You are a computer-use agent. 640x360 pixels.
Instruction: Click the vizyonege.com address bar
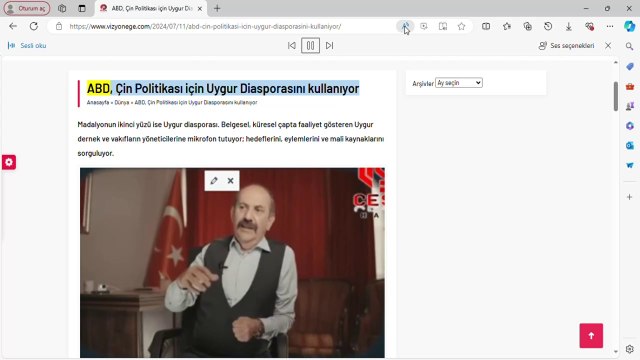click(x=205, y=27)
